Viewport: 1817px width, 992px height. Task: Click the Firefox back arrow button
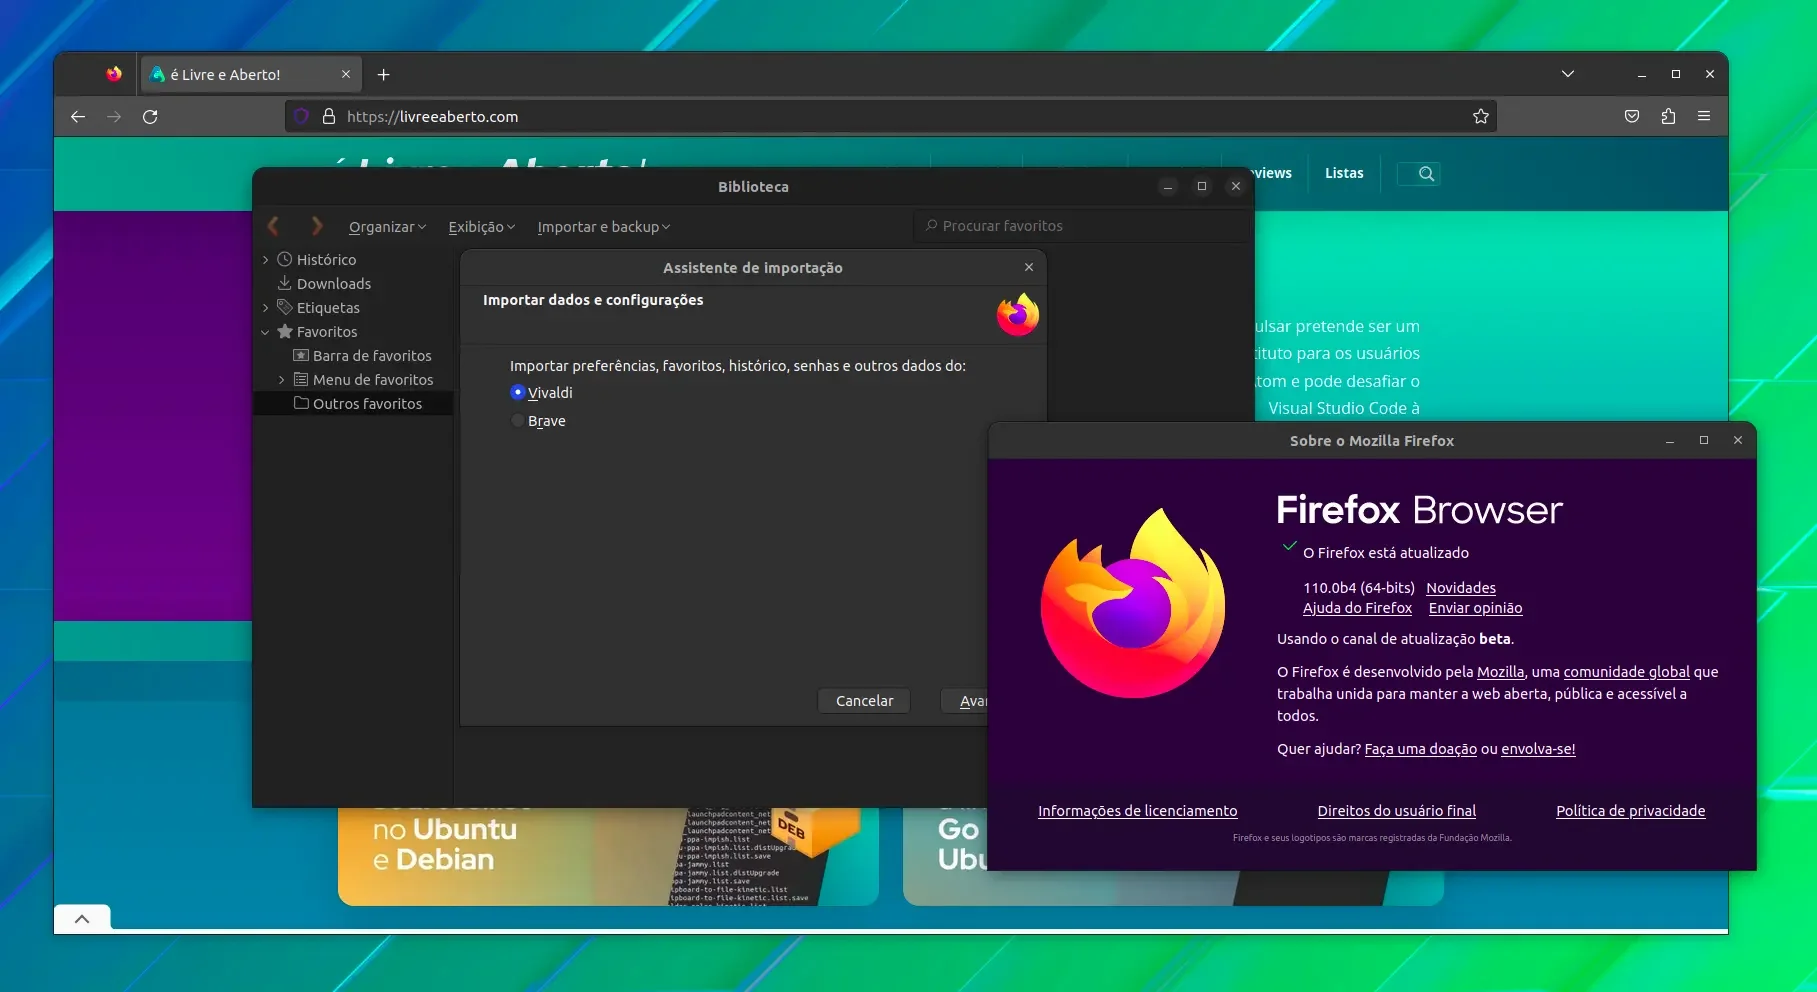click(x=78, y=117)
